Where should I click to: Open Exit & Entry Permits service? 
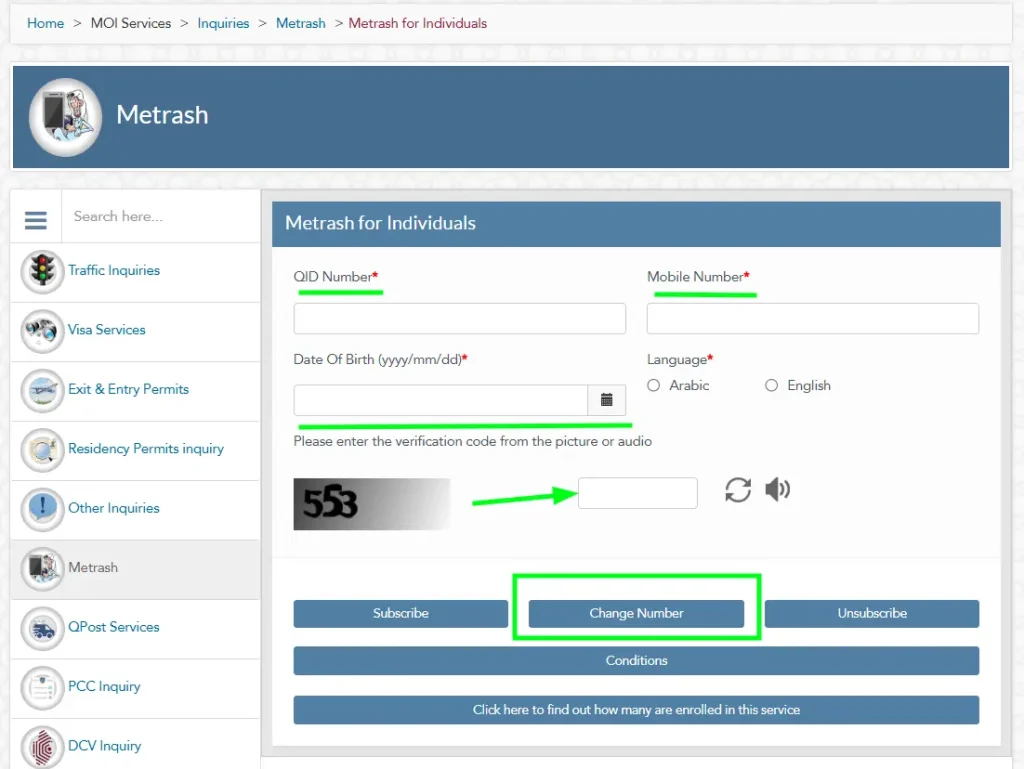(41, 391)
